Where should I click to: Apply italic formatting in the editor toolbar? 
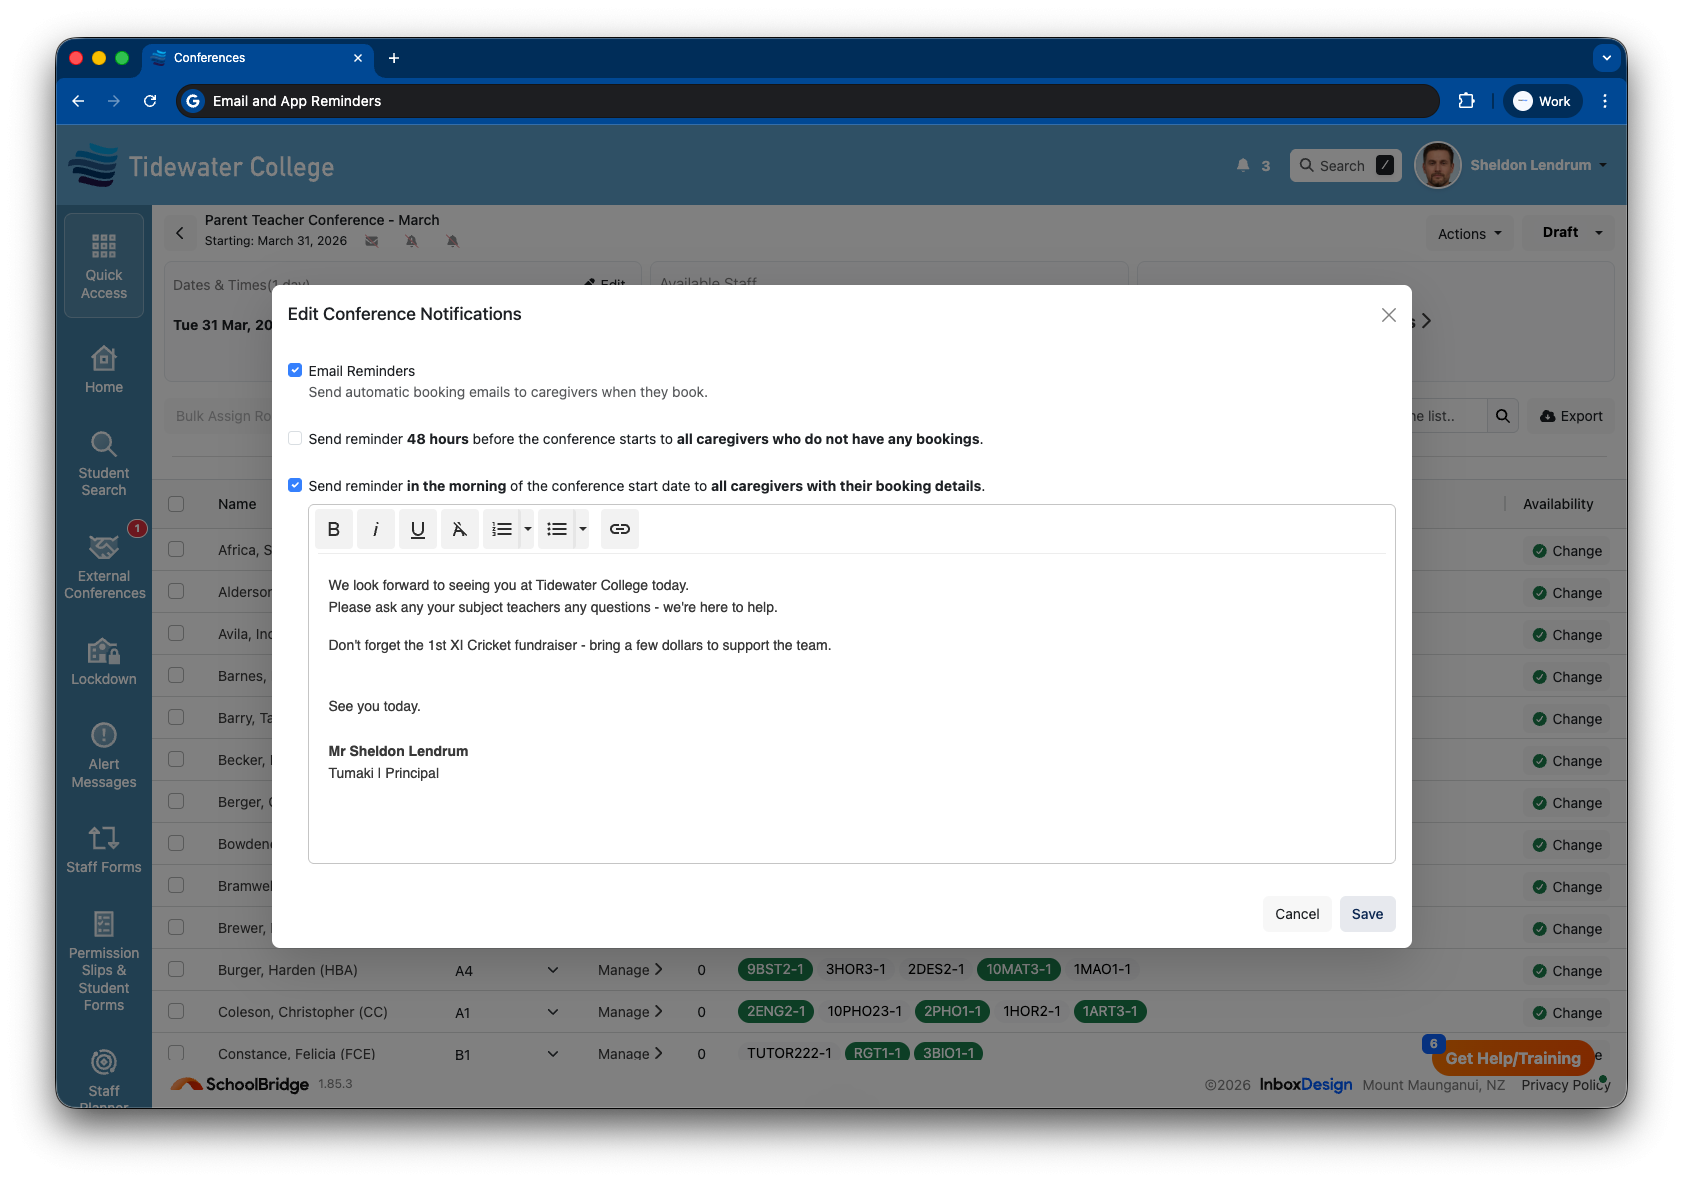[x=376, y=529]
